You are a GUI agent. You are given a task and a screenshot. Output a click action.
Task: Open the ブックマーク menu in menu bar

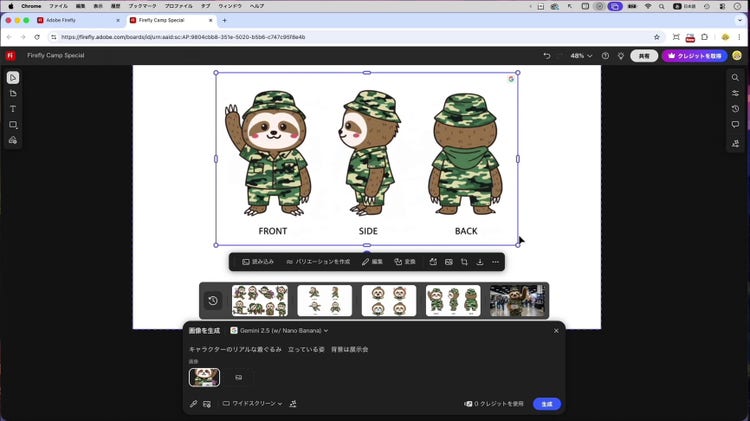pos(142,6)
